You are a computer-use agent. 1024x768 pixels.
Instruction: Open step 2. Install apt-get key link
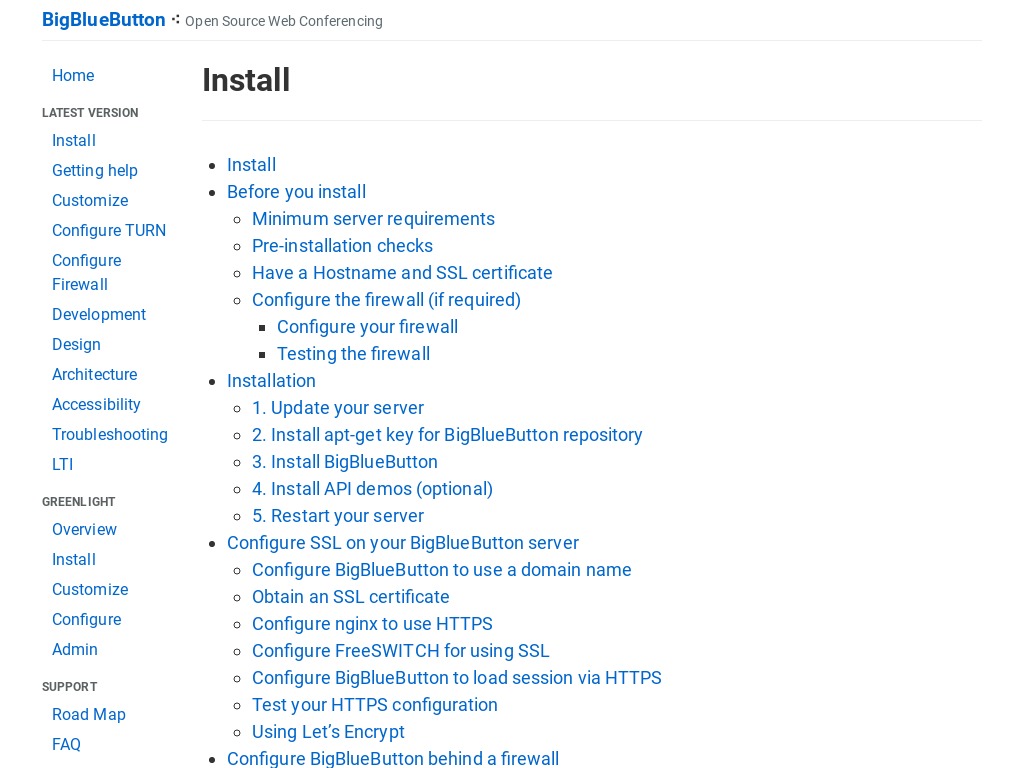(447, 435)
